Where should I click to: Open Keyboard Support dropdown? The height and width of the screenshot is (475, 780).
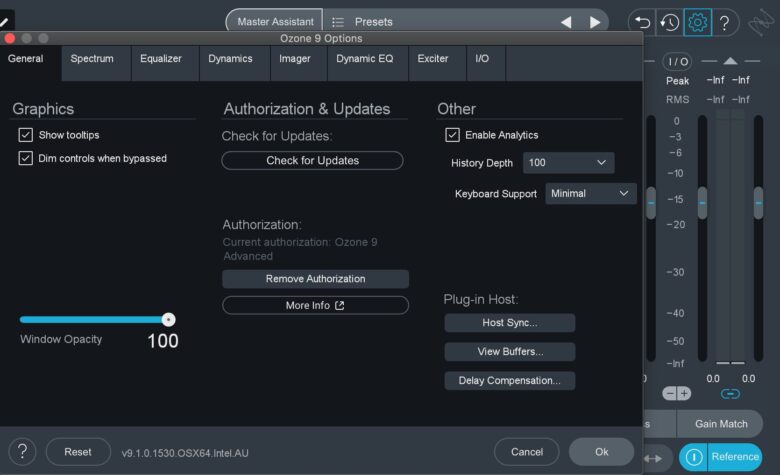coord(590,193)
